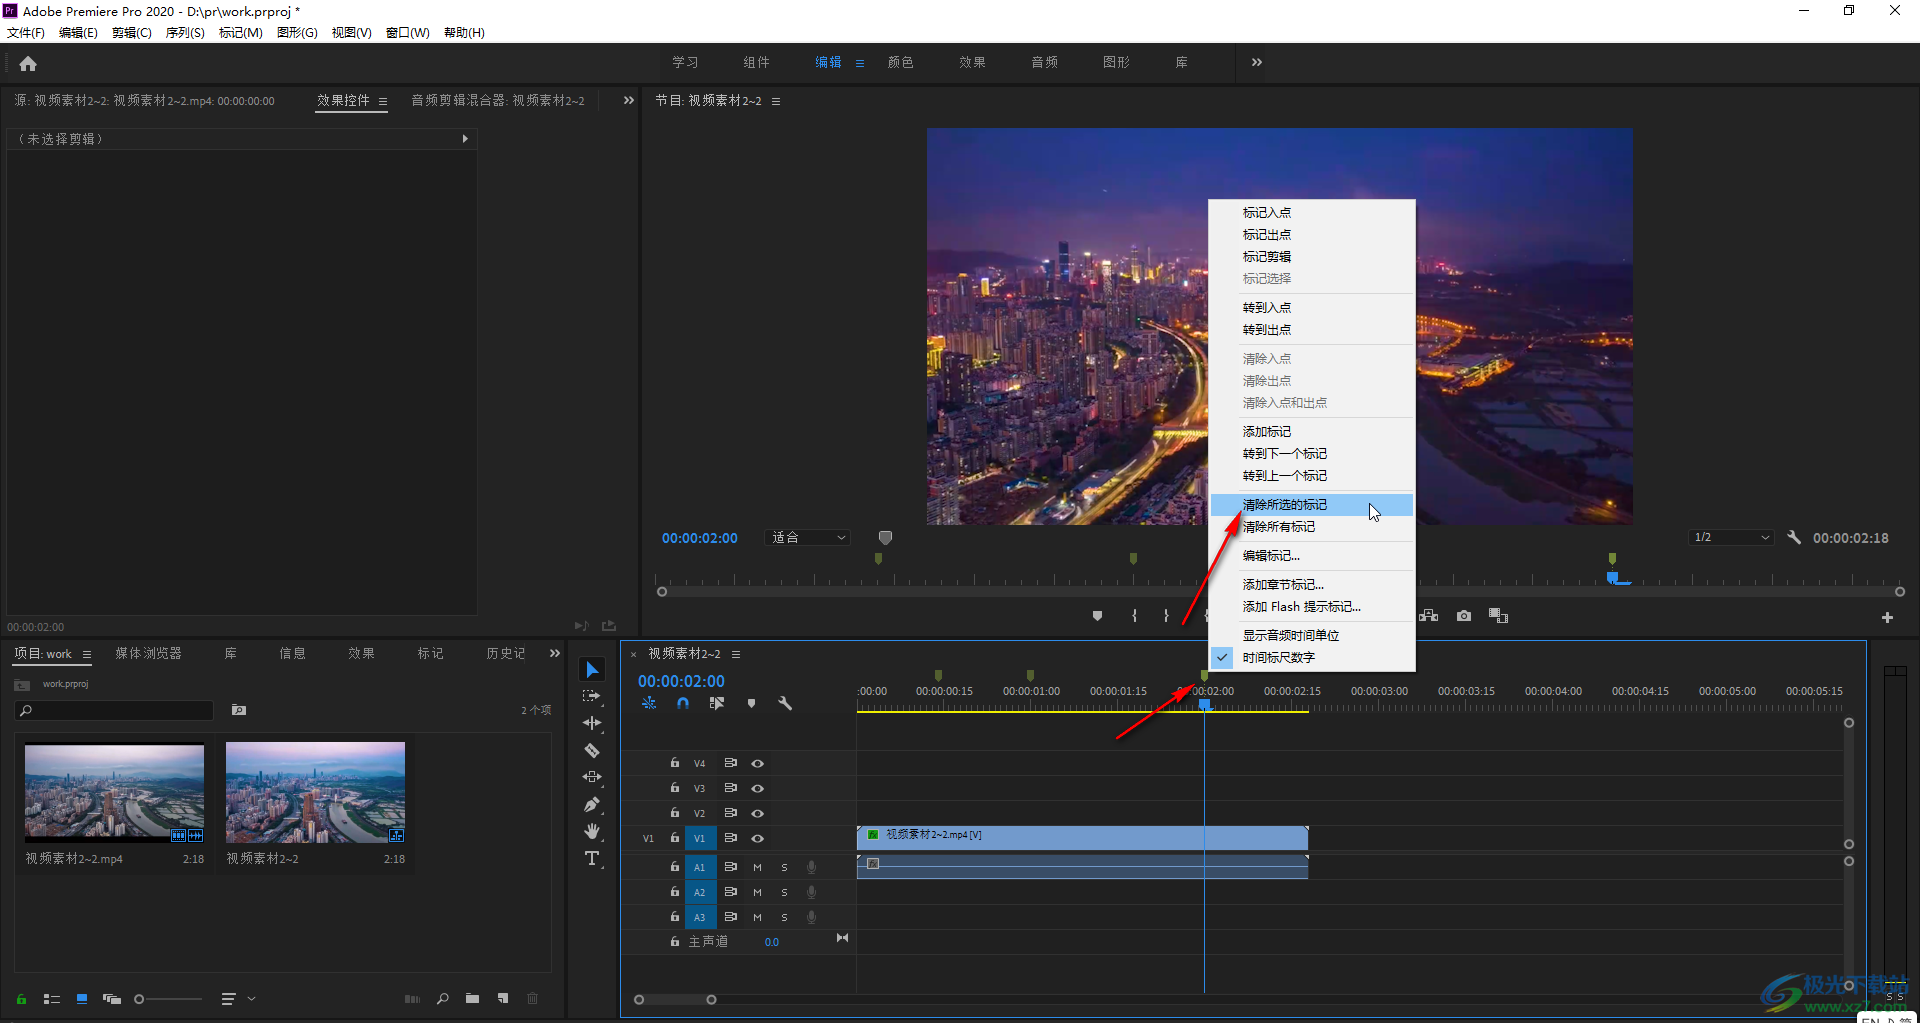Click comparison view icon in program monitor
1920x1023 pixels.
(1498, 616)
